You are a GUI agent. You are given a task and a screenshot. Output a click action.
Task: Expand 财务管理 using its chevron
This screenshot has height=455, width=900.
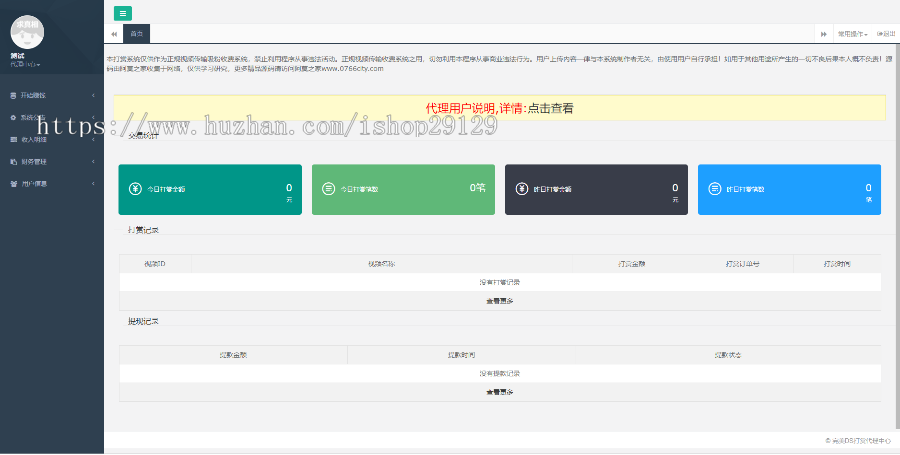94,162
